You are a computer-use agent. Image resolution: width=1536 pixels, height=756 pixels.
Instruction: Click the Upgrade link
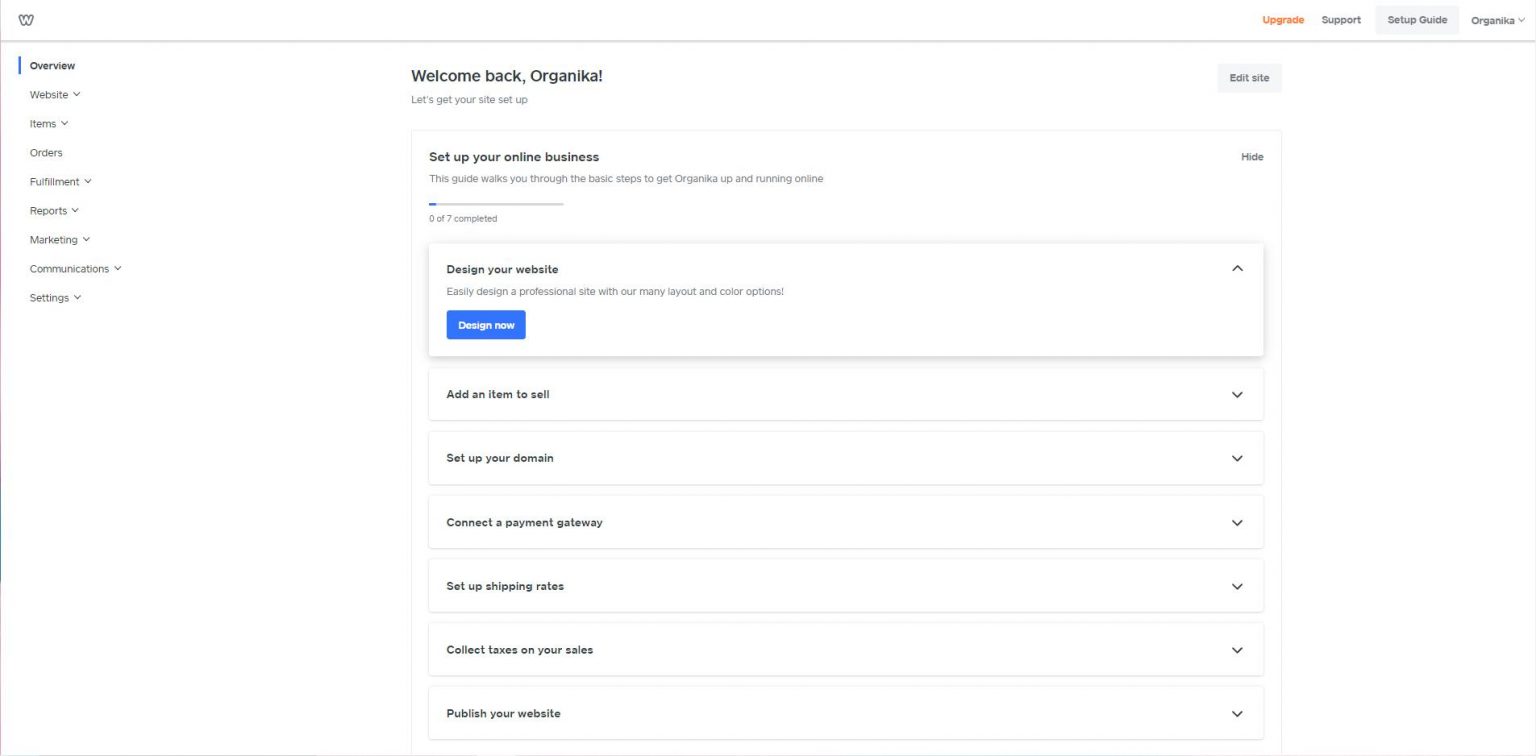pyautogui.click(x=1283, y=19)
